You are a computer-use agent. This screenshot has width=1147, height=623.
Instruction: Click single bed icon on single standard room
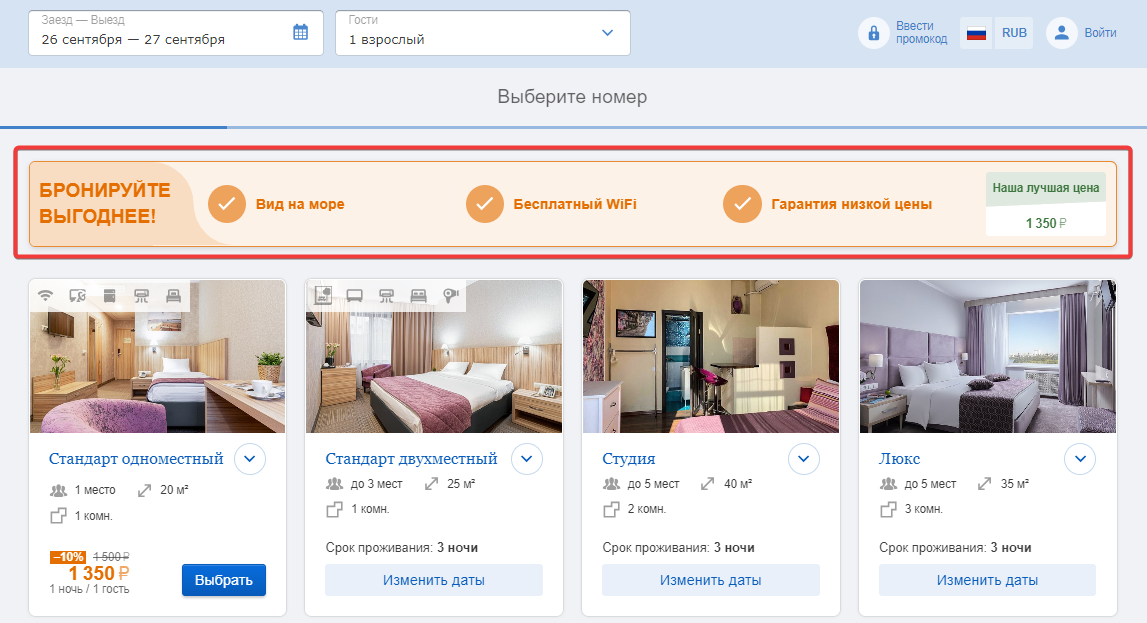173,295
